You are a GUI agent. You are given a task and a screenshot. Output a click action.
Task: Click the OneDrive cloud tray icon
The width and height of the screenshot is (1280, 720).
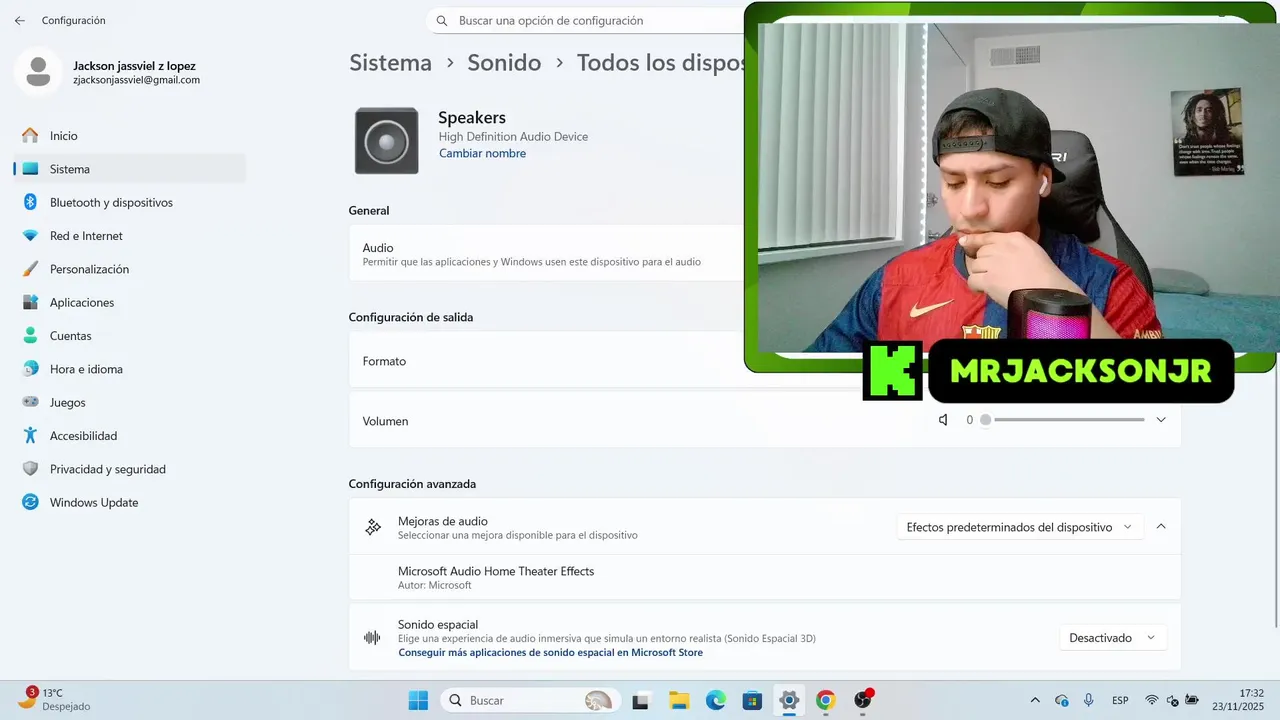point(1062,700)
